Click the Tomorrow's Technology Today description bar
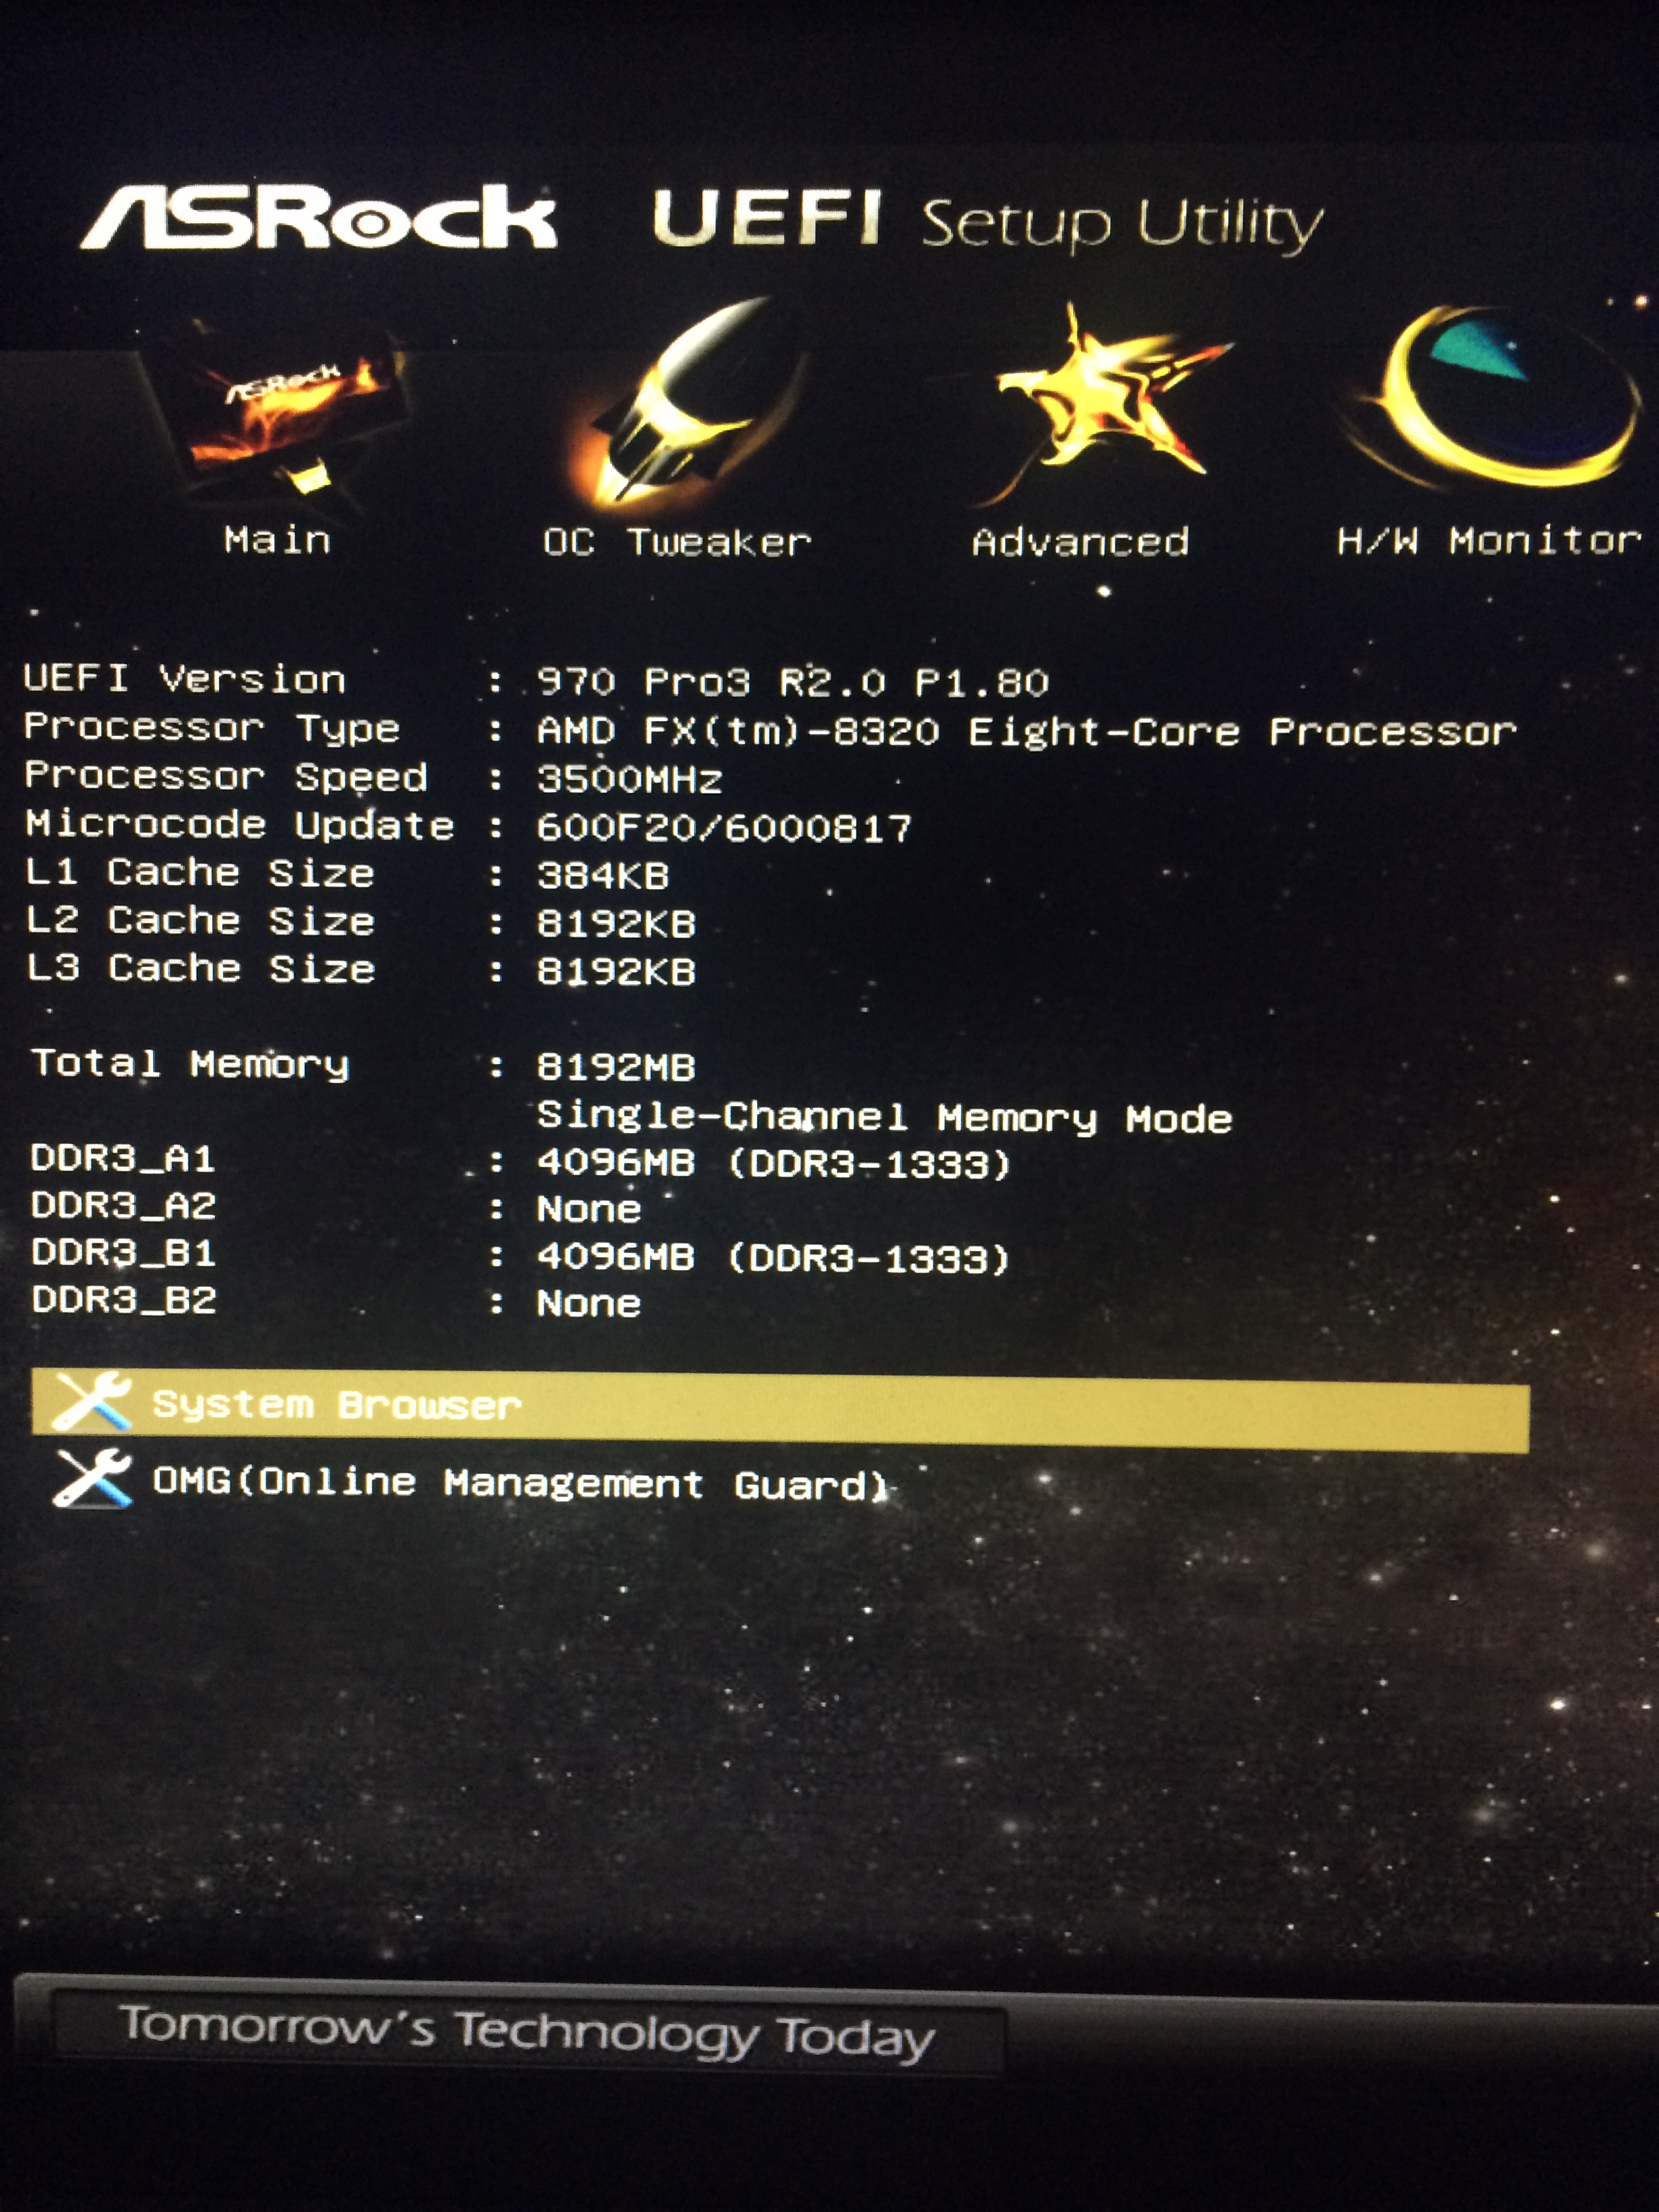The image size is (1659, 2212). coord(527,2032)
